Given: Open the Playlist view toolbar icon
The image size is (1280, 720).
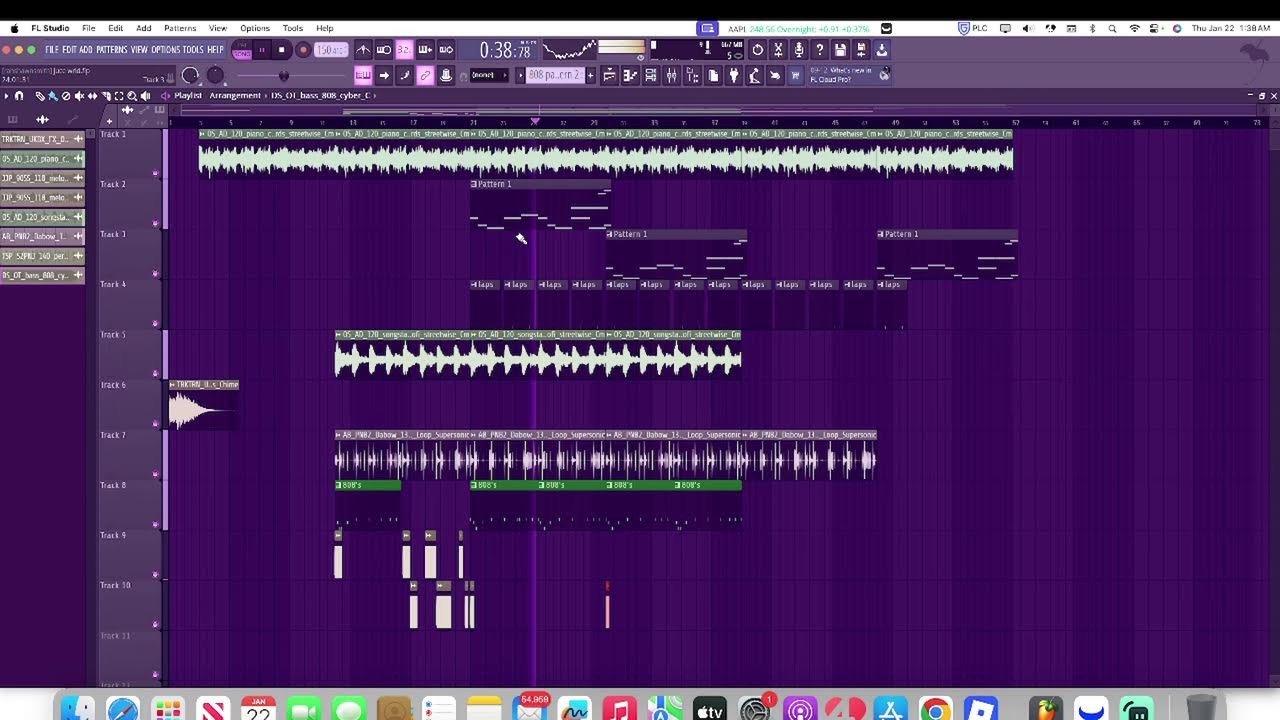Looking at the screenshot, I should (x=610, y=75).
